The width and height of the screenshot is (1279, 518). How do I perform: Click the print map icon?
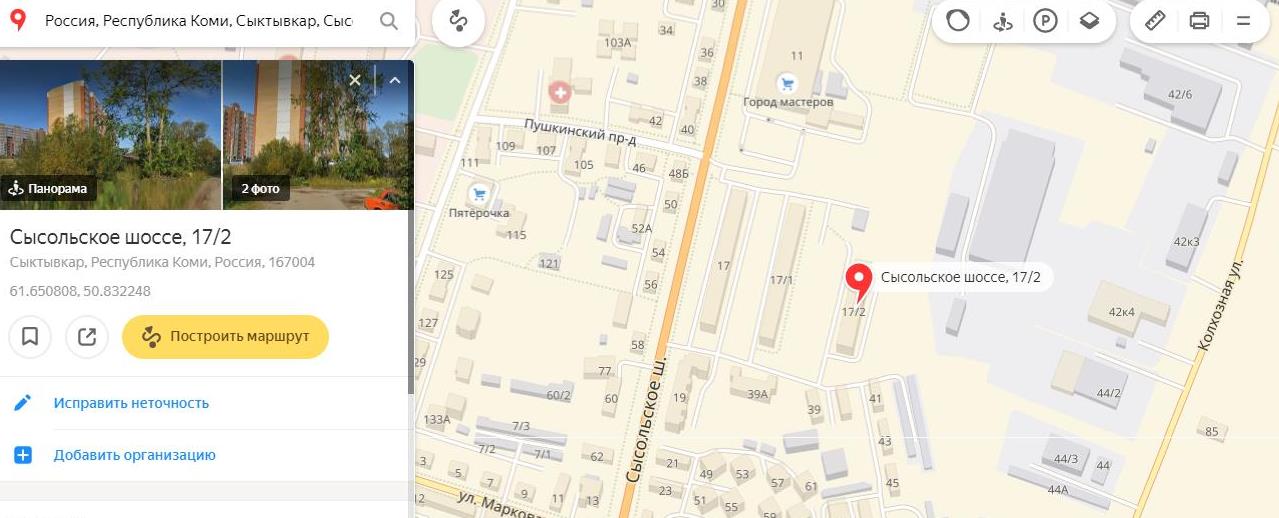1200,21
